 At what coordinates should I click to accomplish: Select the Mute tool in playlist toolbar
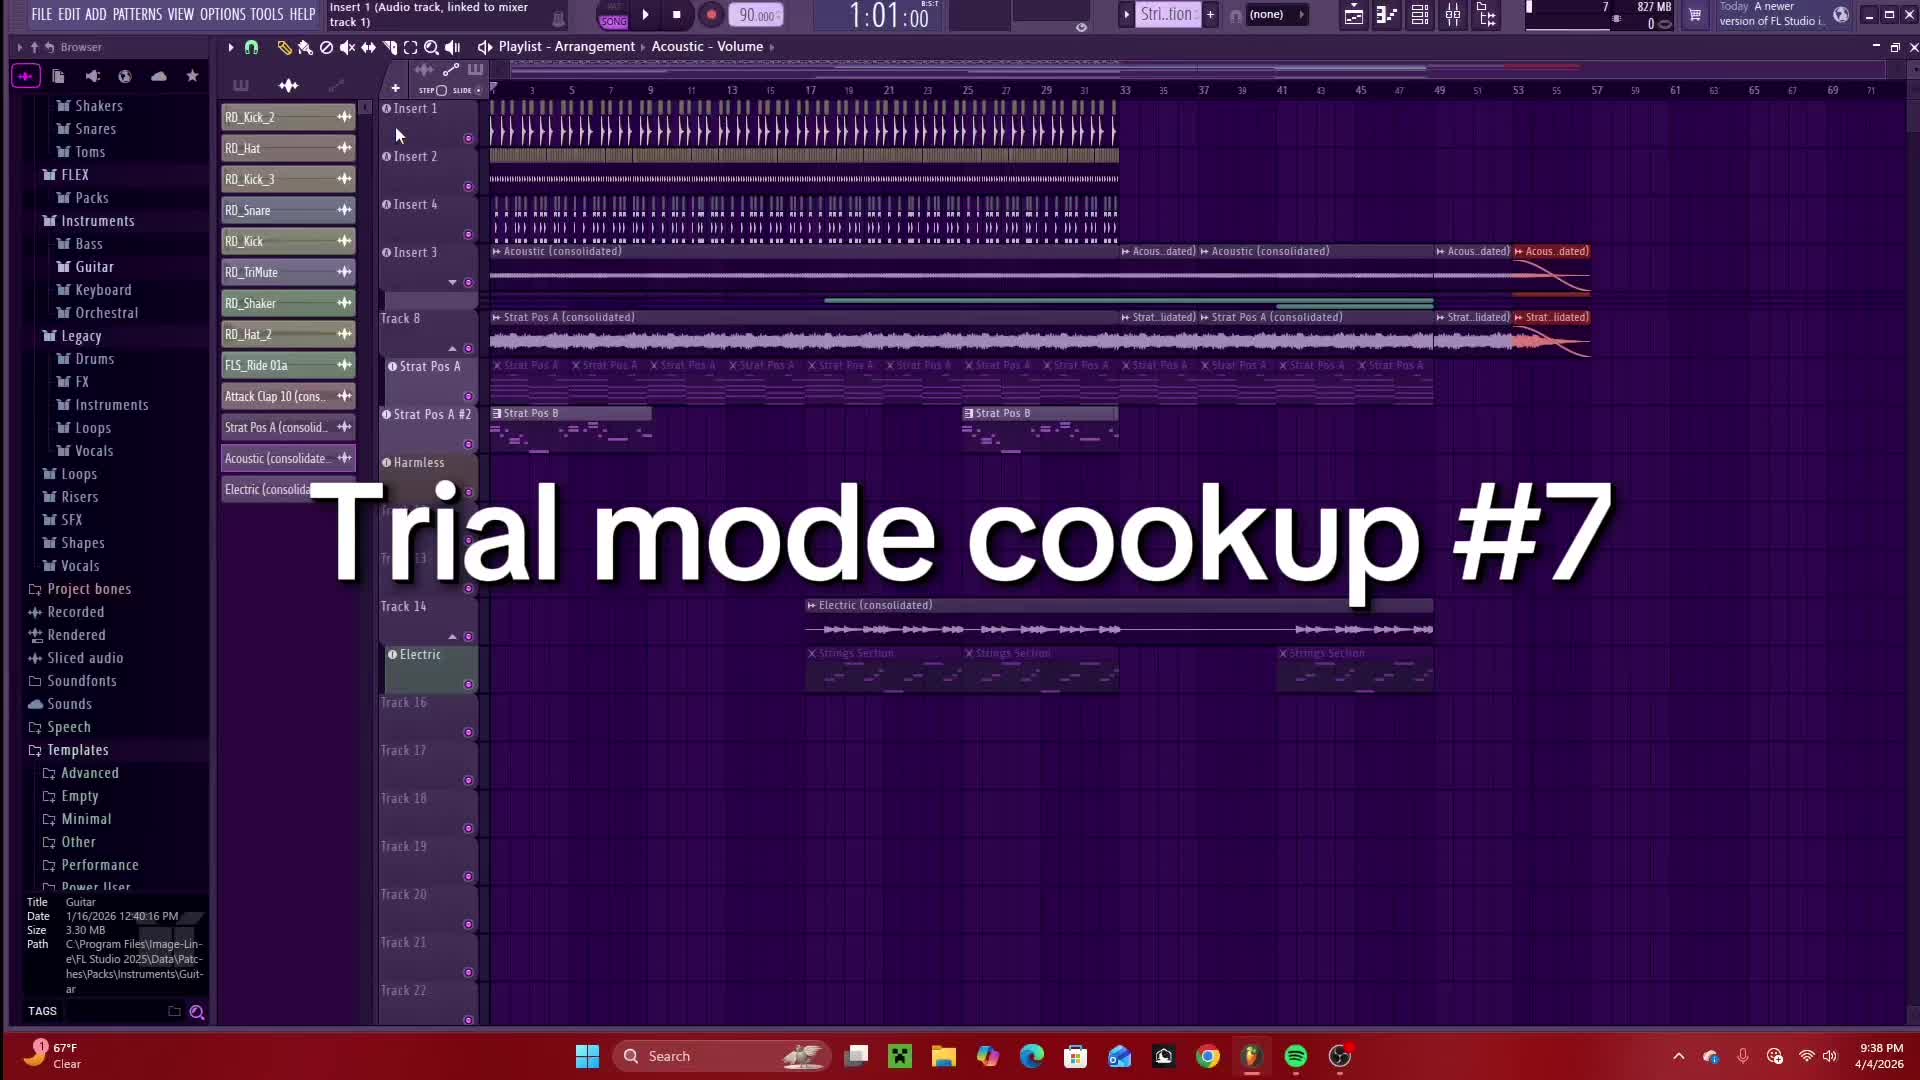pos(347,47)
